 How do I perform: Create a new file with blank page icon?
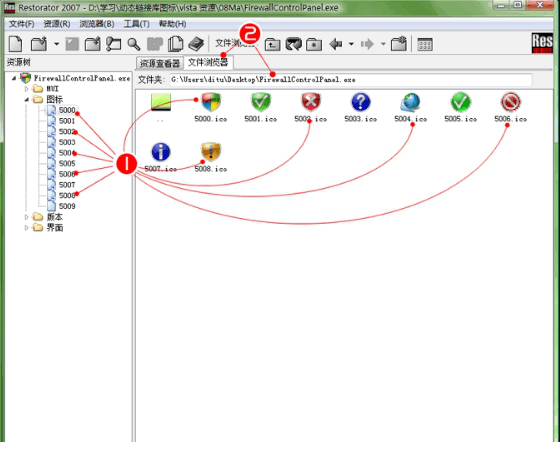[15, 44]
